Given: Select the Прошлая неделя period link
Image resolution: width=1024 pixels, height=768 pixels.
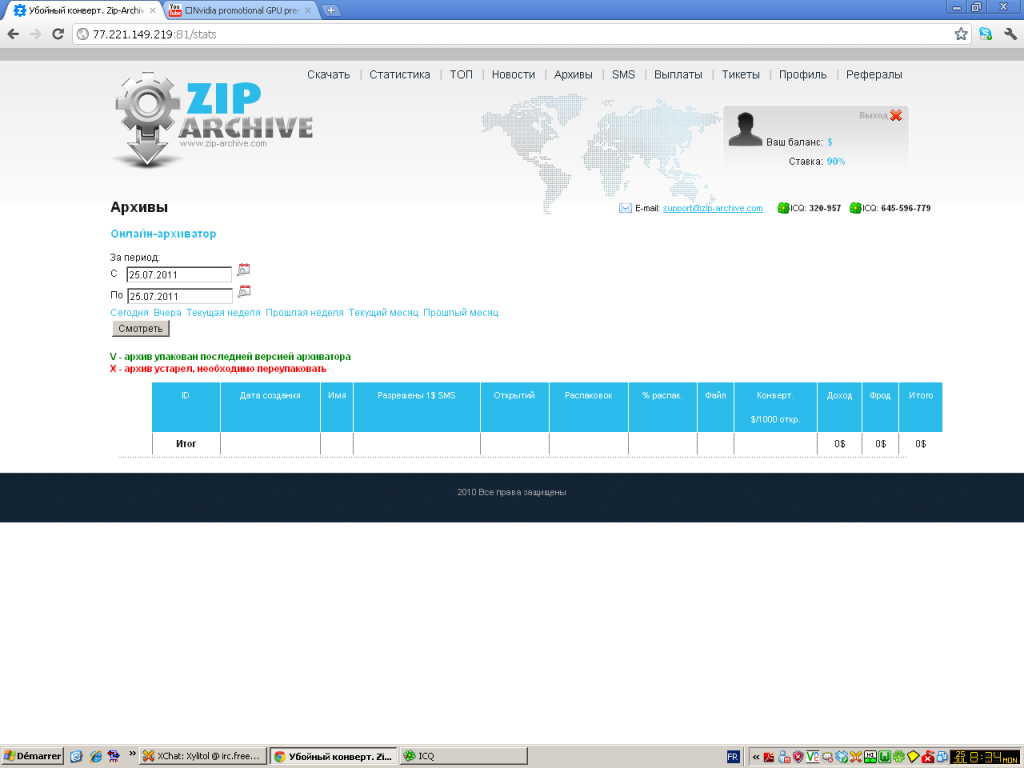Looking at the screenshot, I should click(304, 312).
